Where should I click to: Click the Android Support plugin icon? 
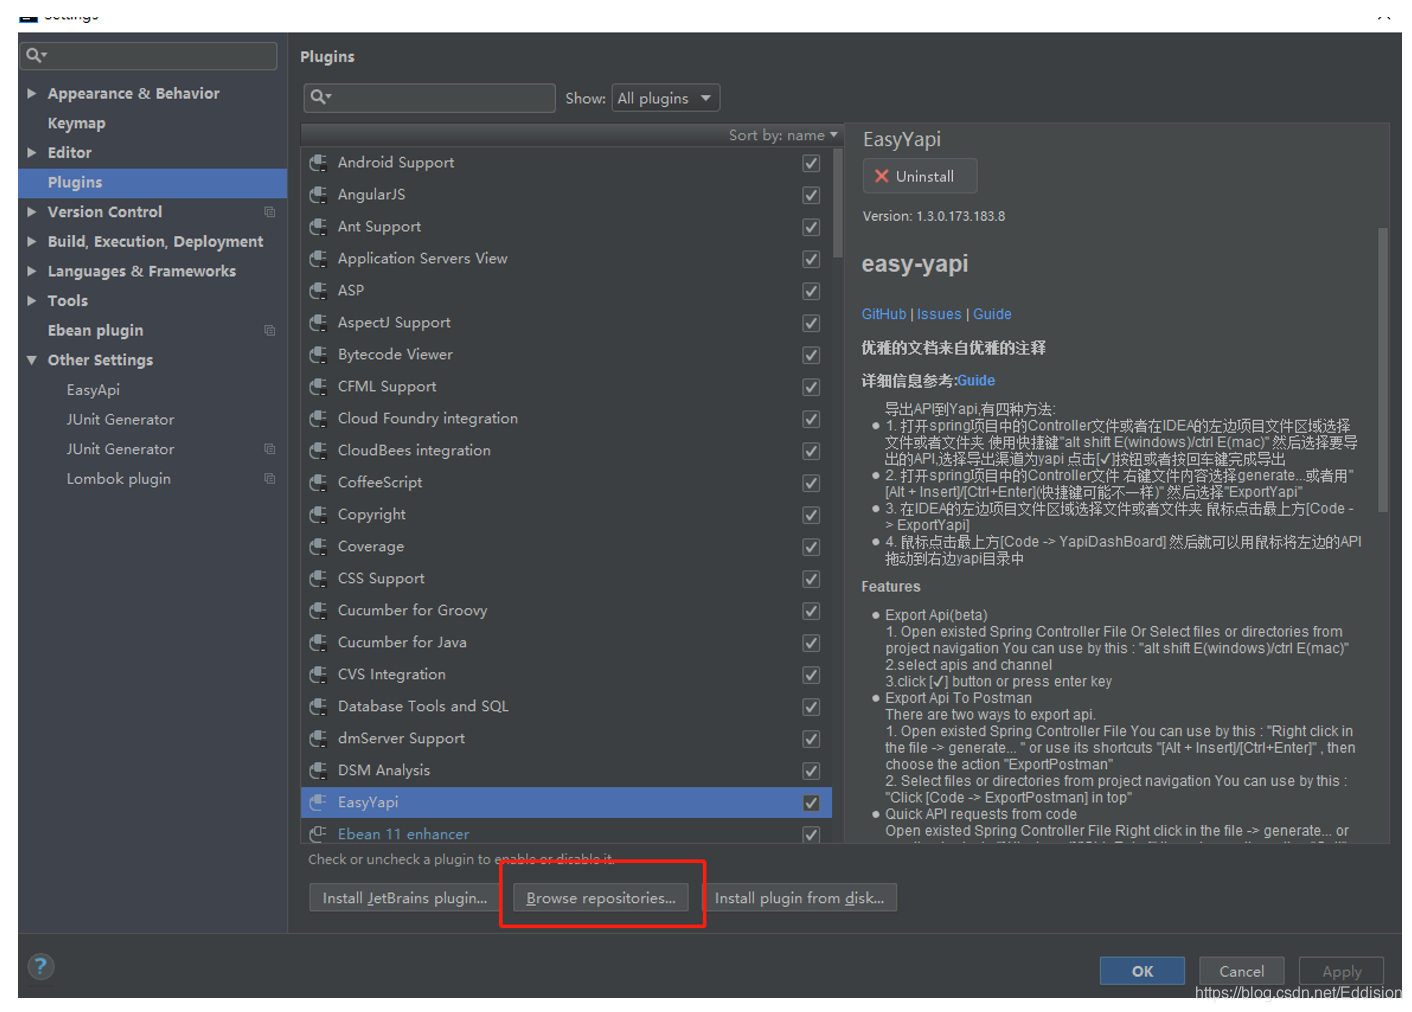[318, 162]
